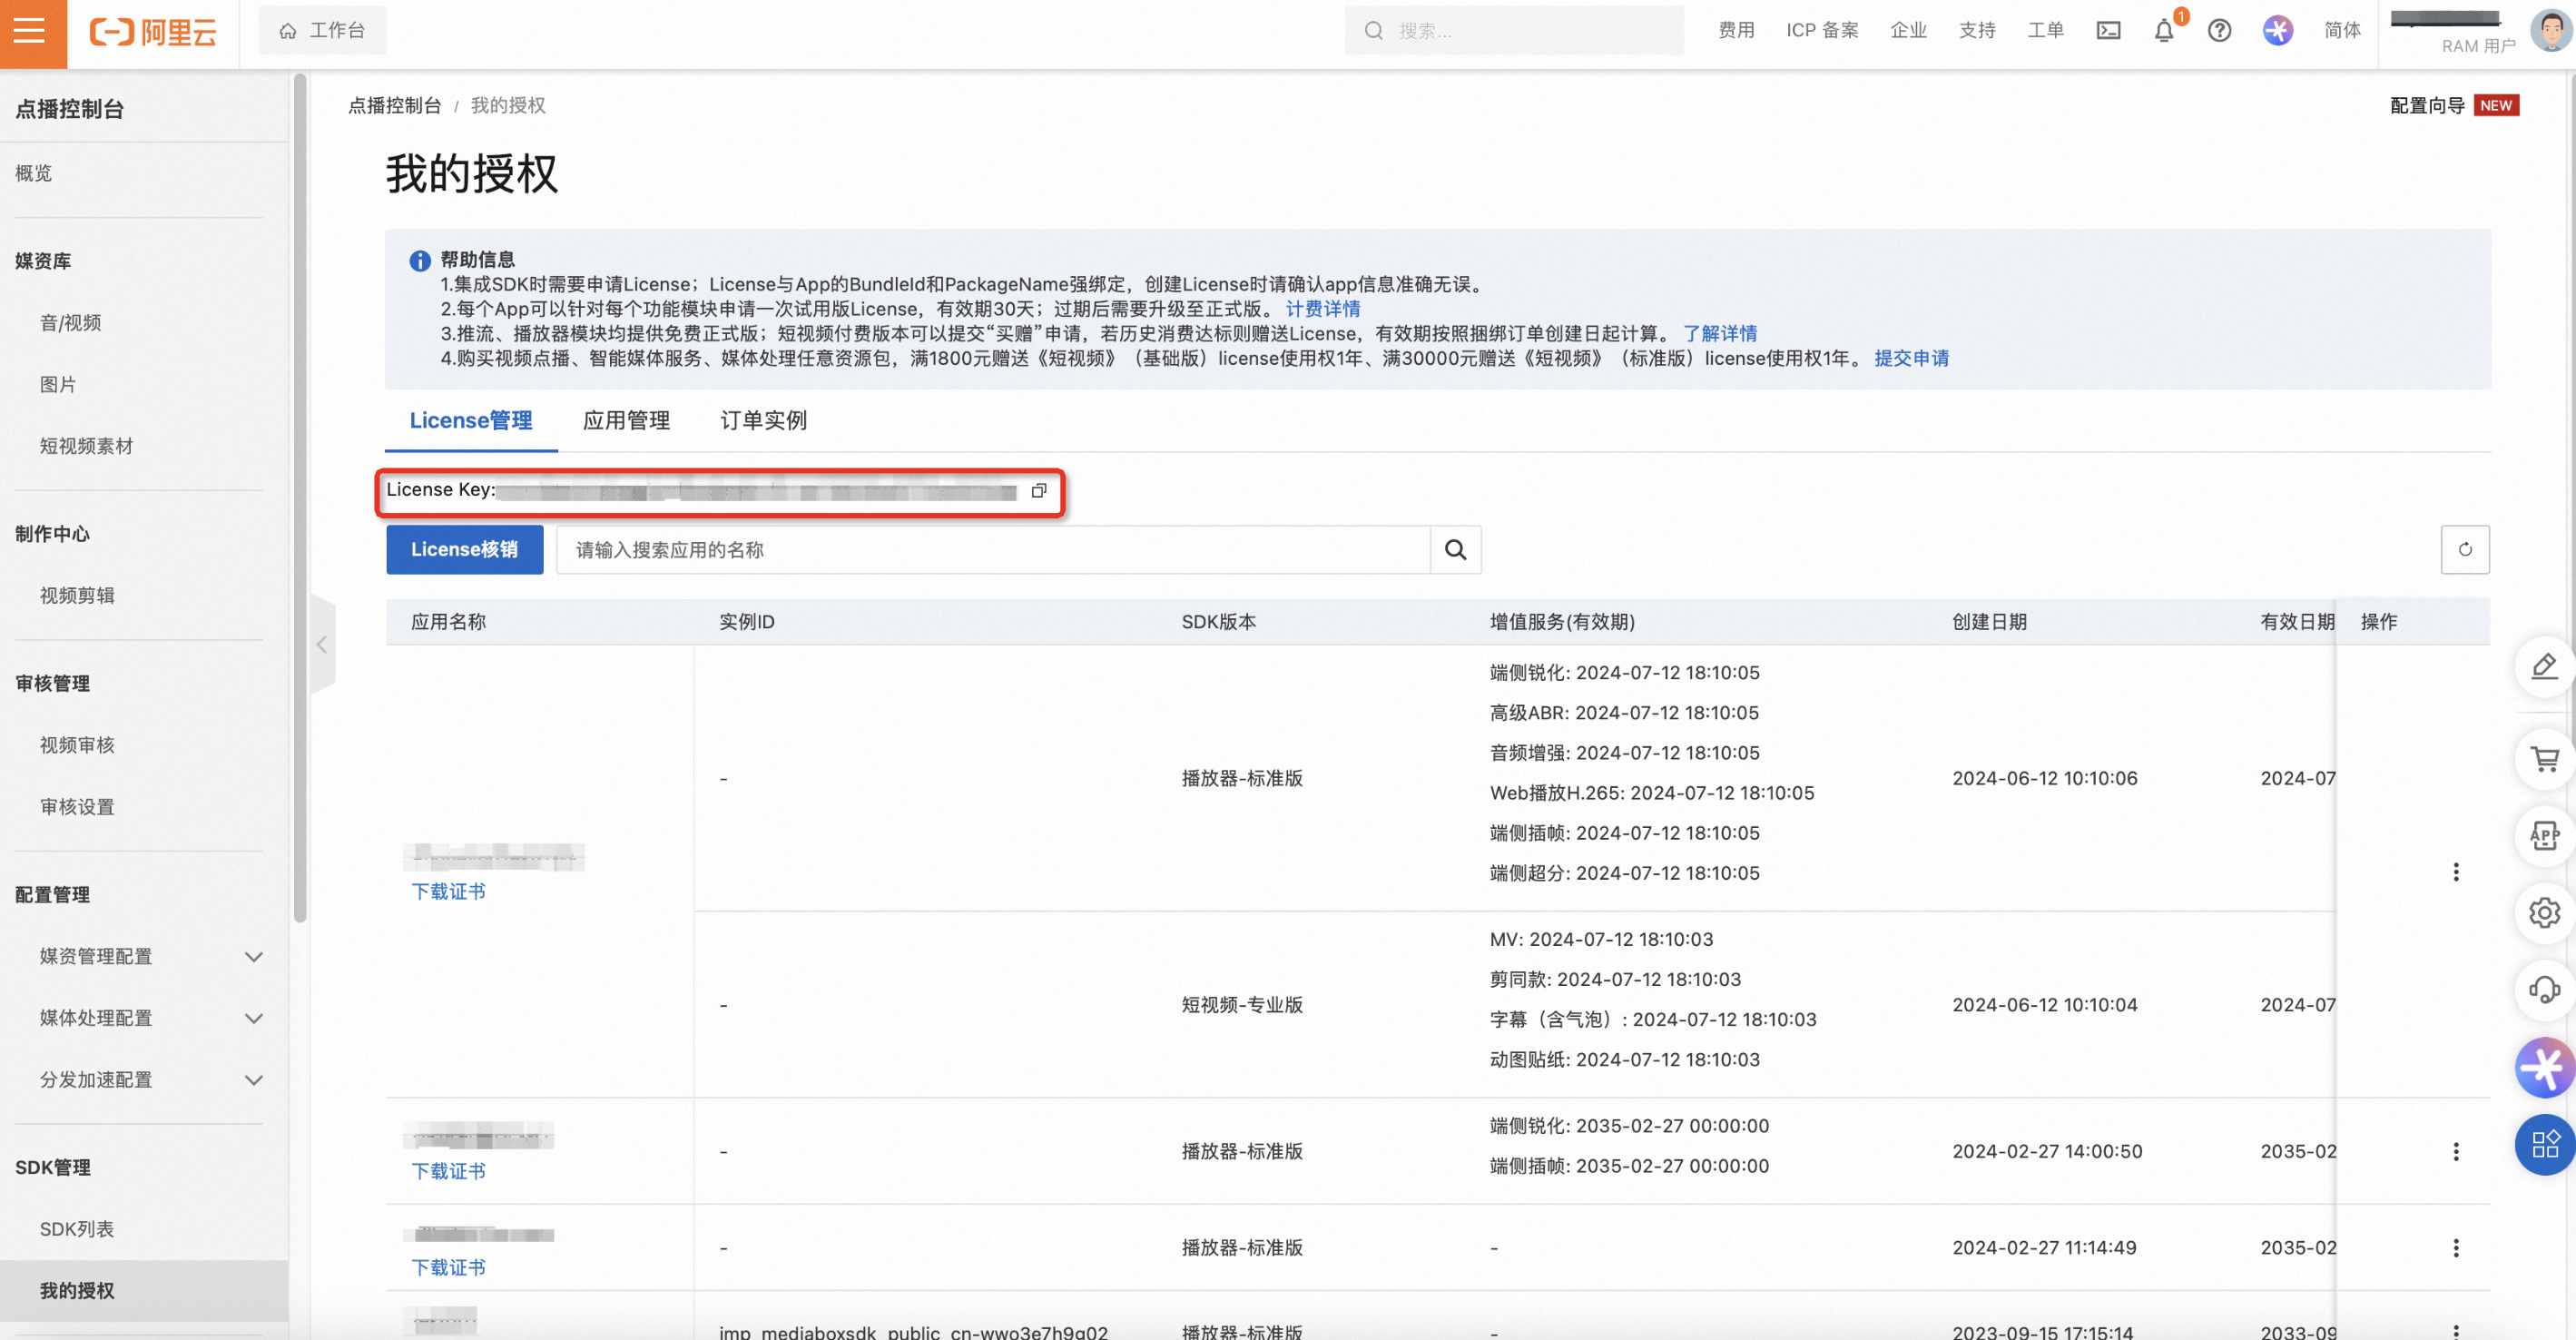2576x1340 pixels.
Task: Switch to the 应用管理 tab
Action: tap(626, 421)
